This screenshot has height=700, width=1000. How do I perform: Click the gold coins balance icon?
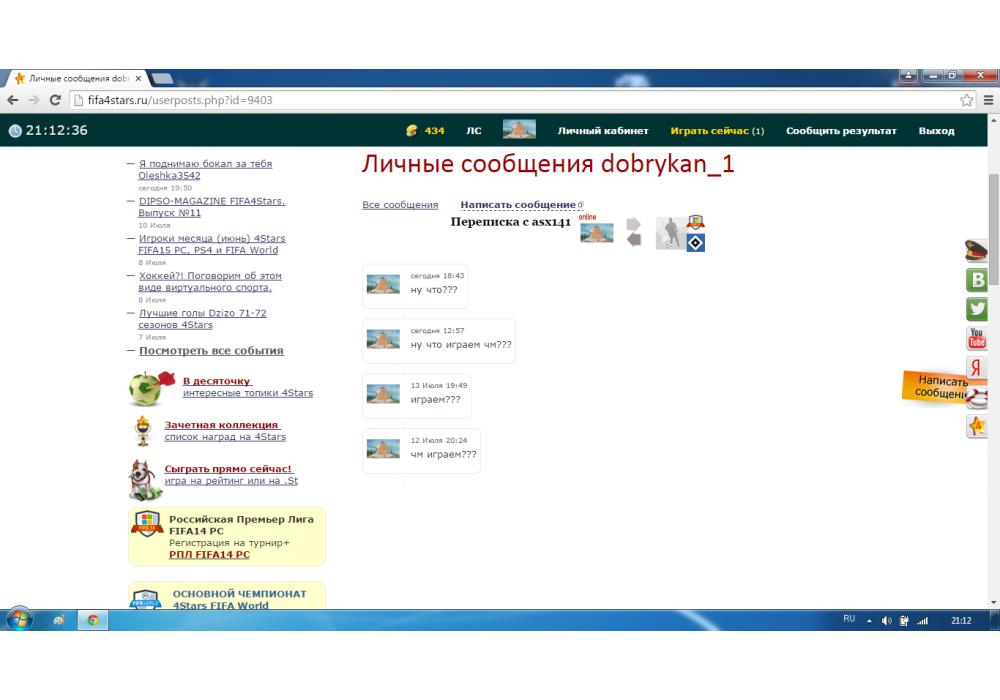coord(412,131)
